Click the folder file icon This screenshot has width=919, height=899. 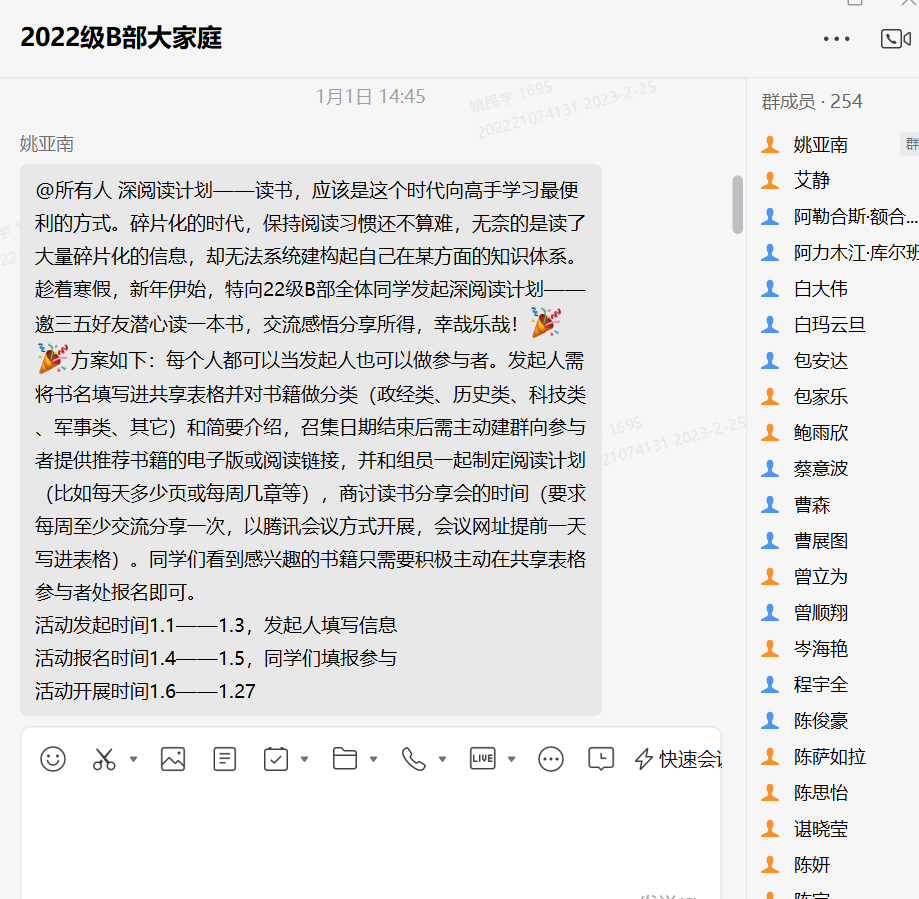(345, 759)
